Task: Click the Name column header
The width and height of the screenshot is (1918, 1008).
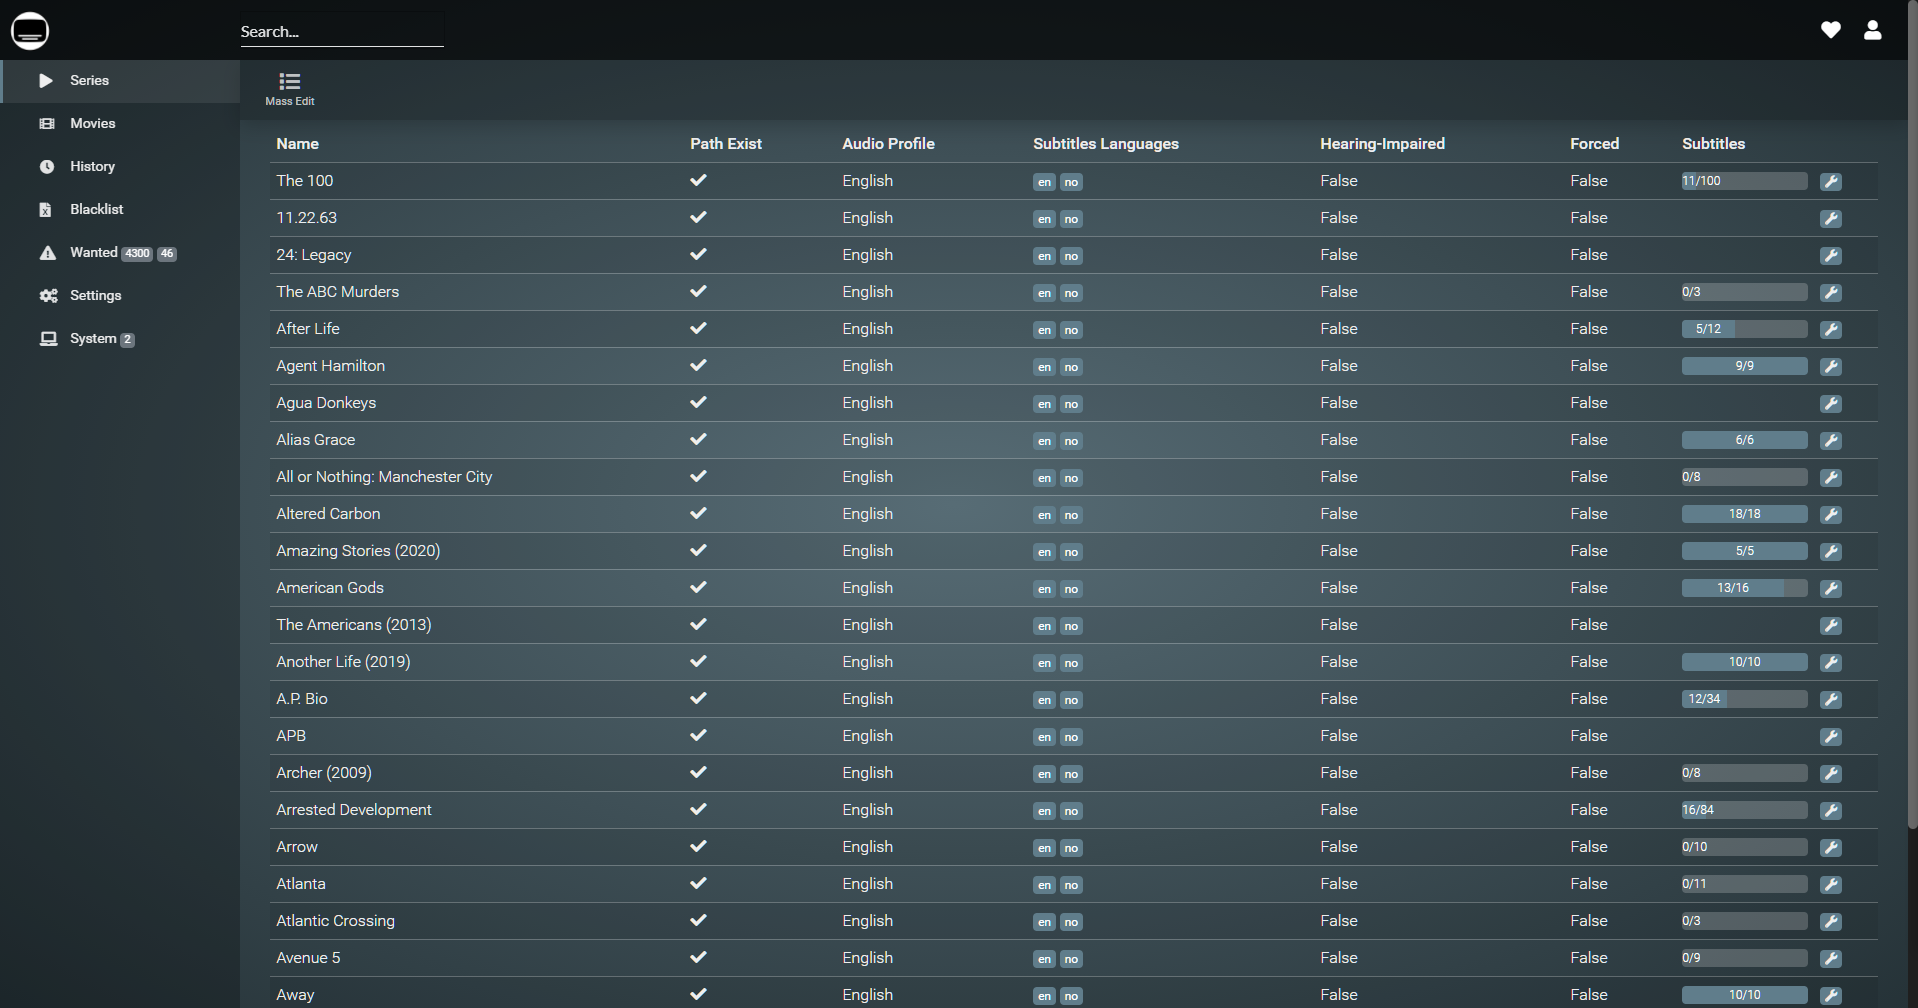Action: point(297,144)
